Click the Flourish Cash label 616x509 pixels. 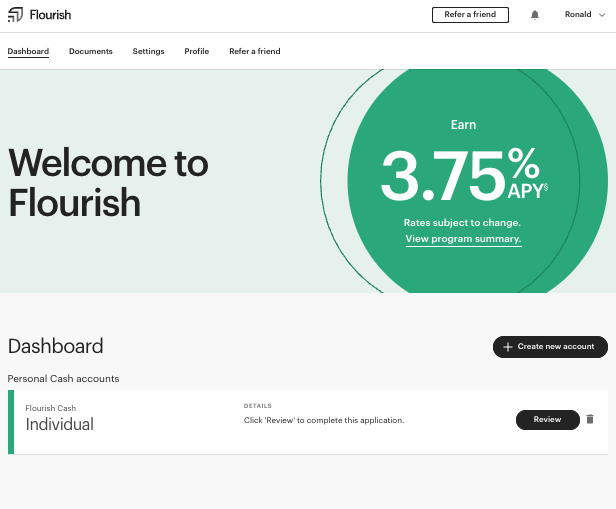51,408
